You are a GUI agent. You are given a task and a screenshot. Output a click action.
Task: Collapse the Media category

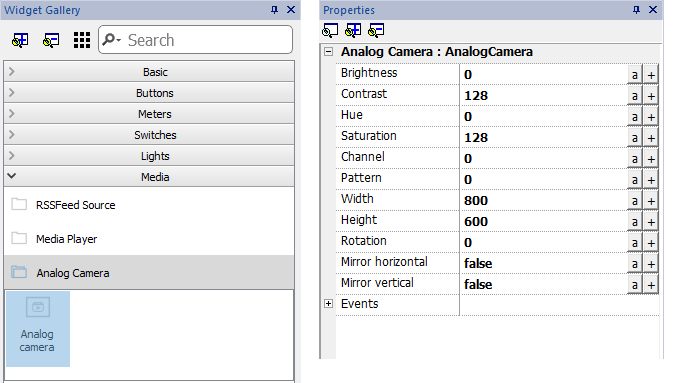149,177
